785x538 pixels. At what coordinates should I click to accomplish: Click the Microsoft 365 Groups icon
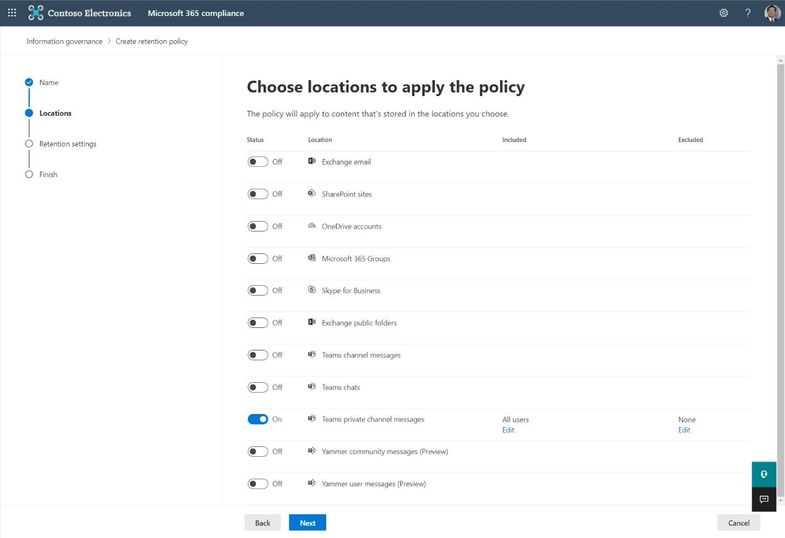(312, 258)
